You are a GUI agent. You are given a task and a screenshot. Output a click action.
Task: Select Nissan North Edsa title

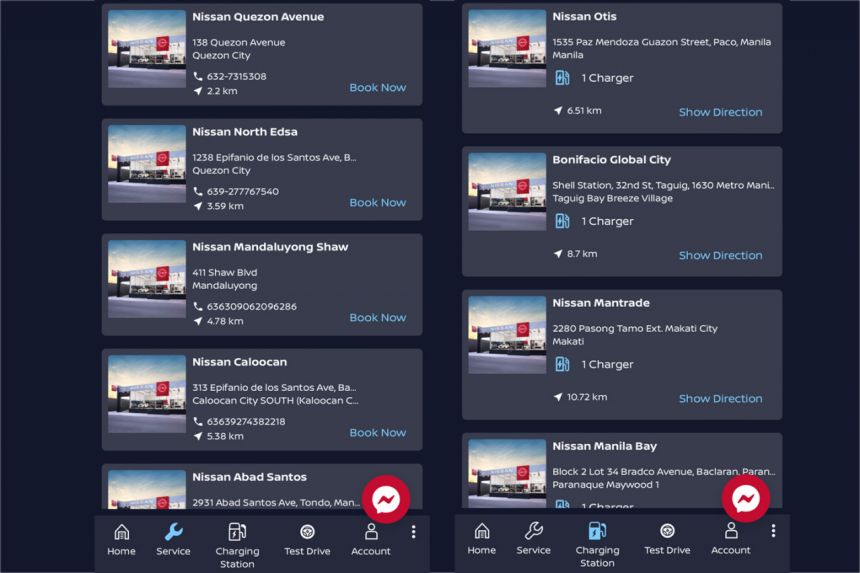[x=245, y=132]
